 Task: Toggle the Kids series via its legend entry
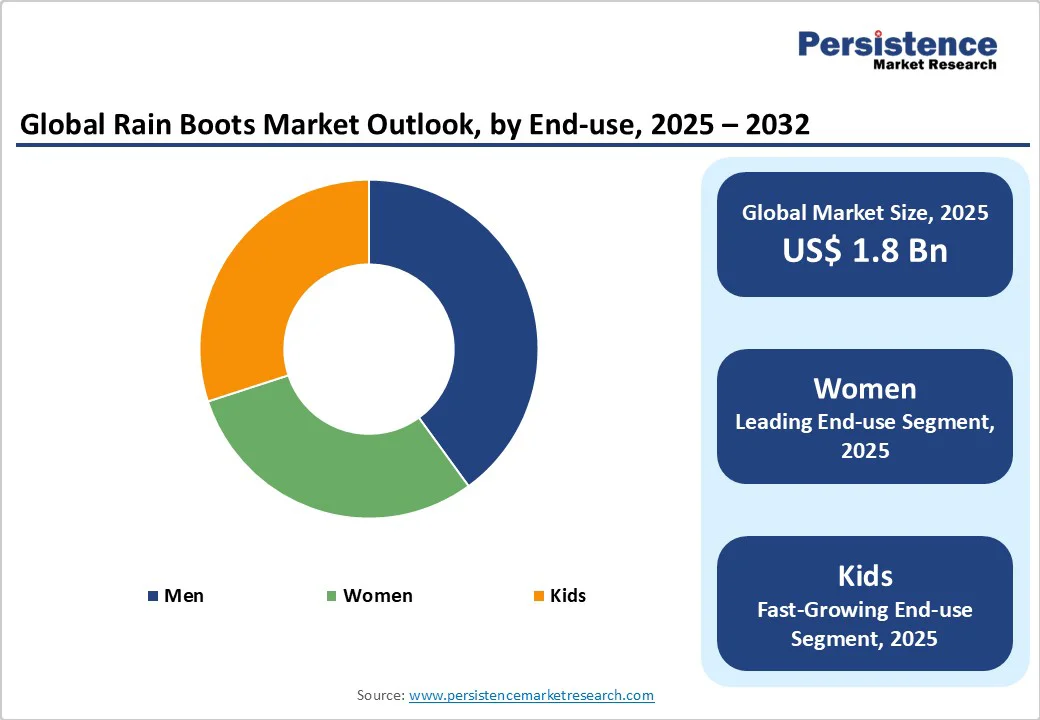tap(566, 595)
